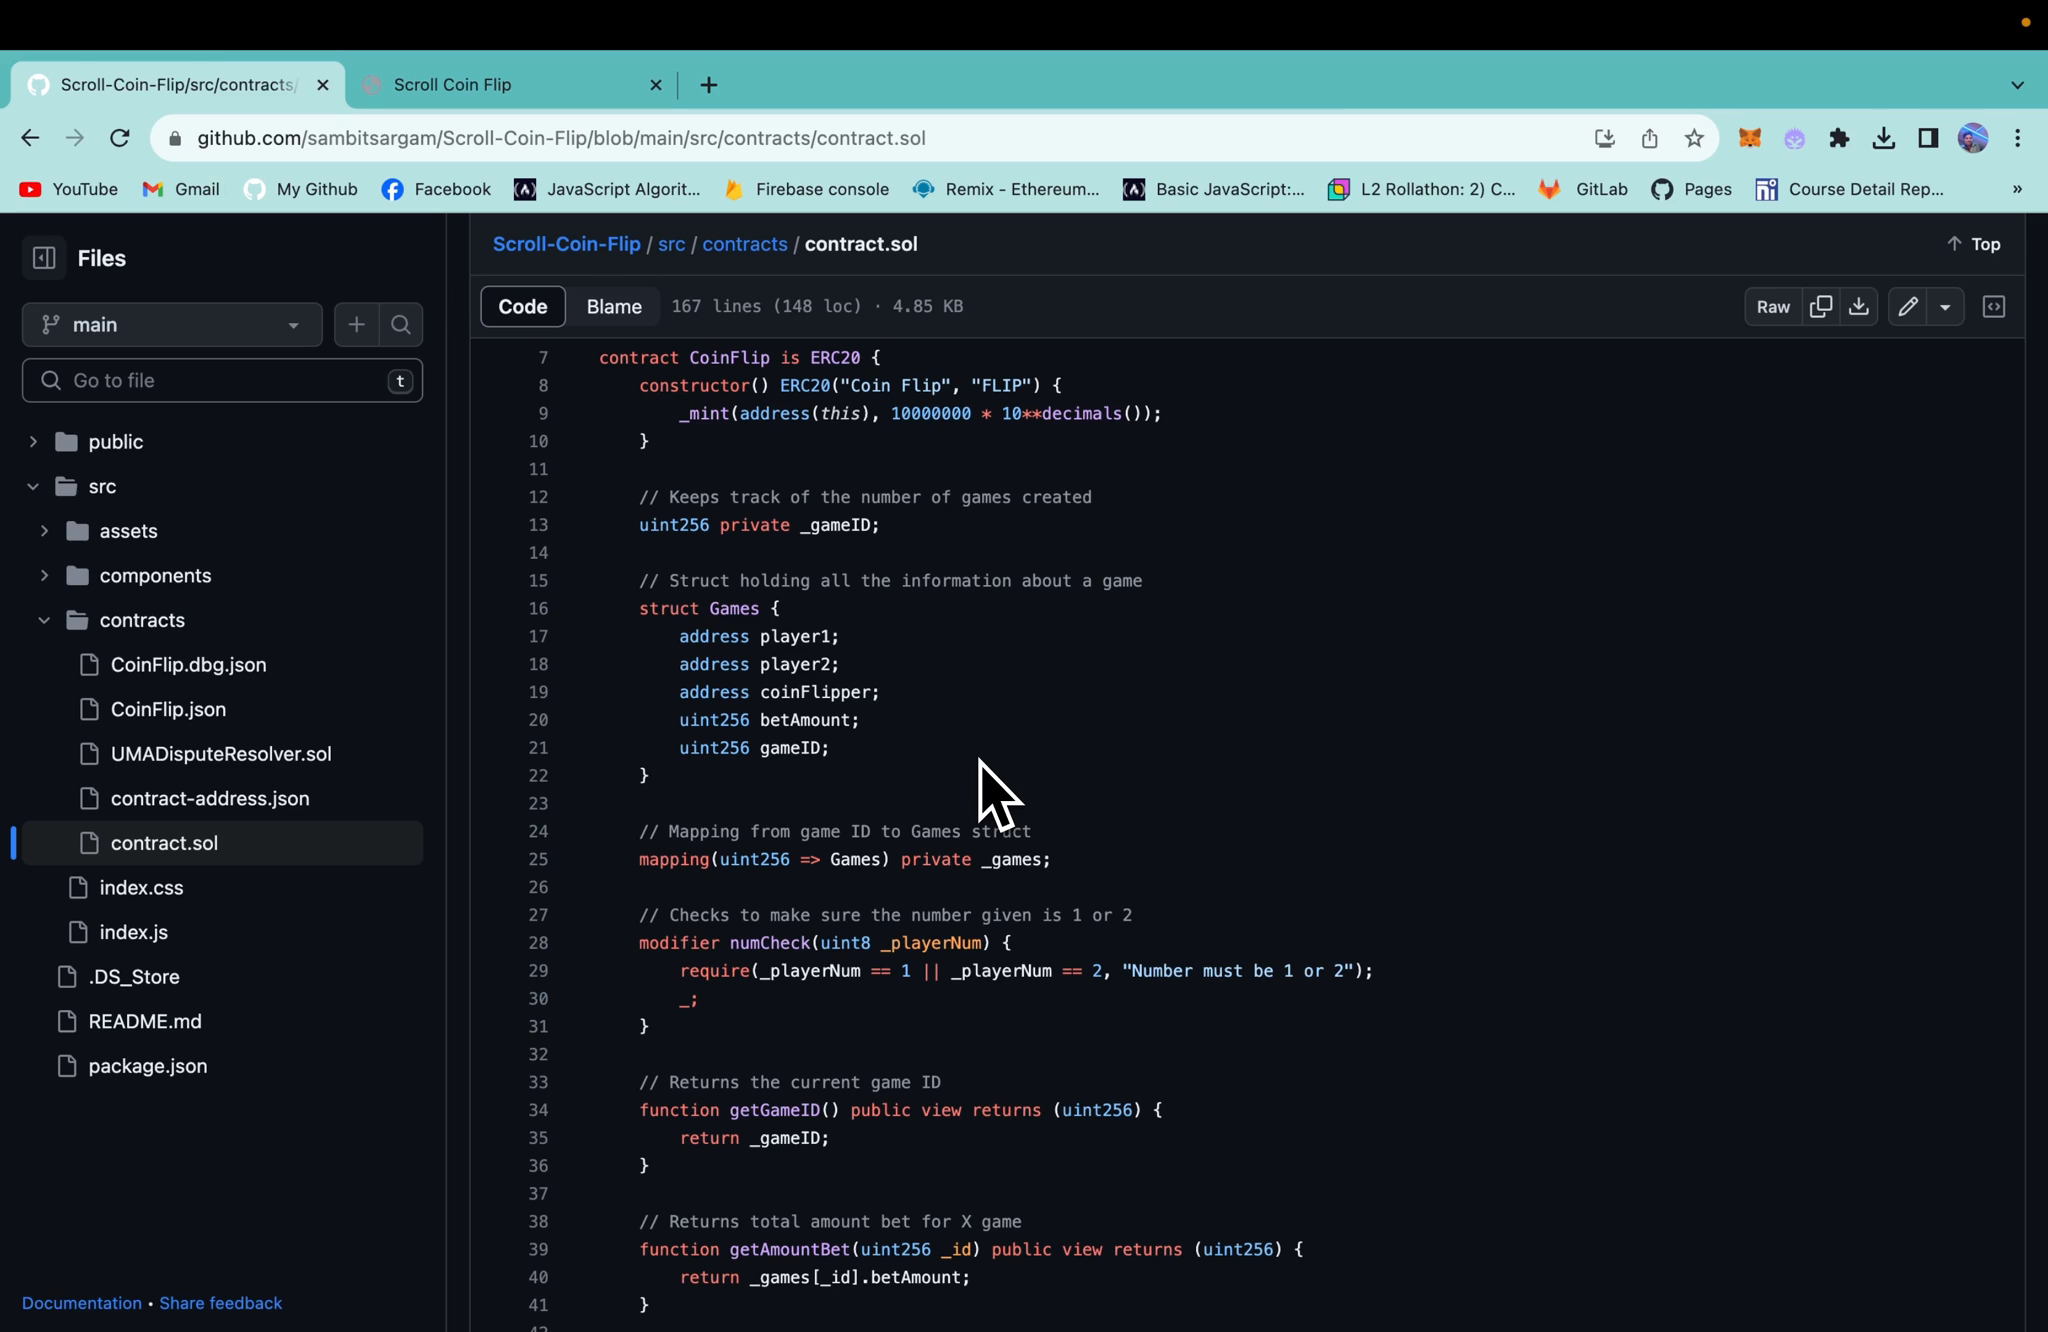Collapse the contracts folder chevron
Screen dimensions: 2048x1332
[44, 621]
